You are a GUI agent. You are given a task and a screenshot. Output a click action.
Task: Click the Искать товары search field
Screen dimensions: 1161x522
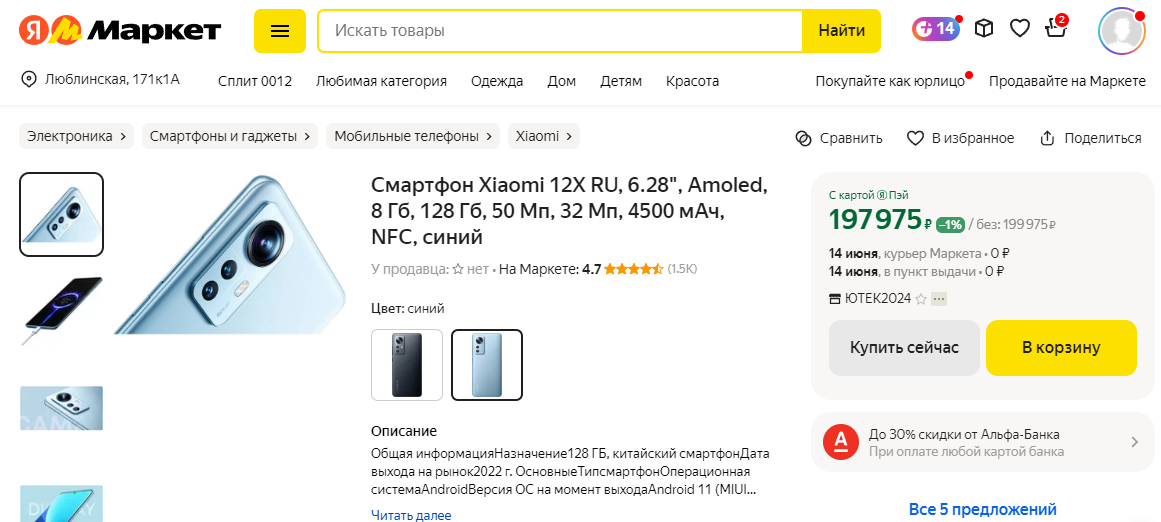(x=560, y=31)
